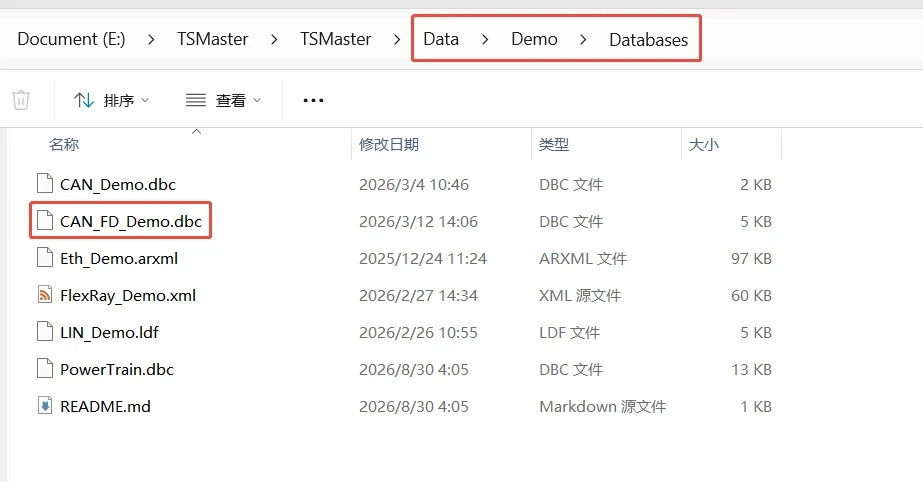This screenshot has height=482, width=923.
Task: Sort by the 类型 column header
Action: click(554, 144)
